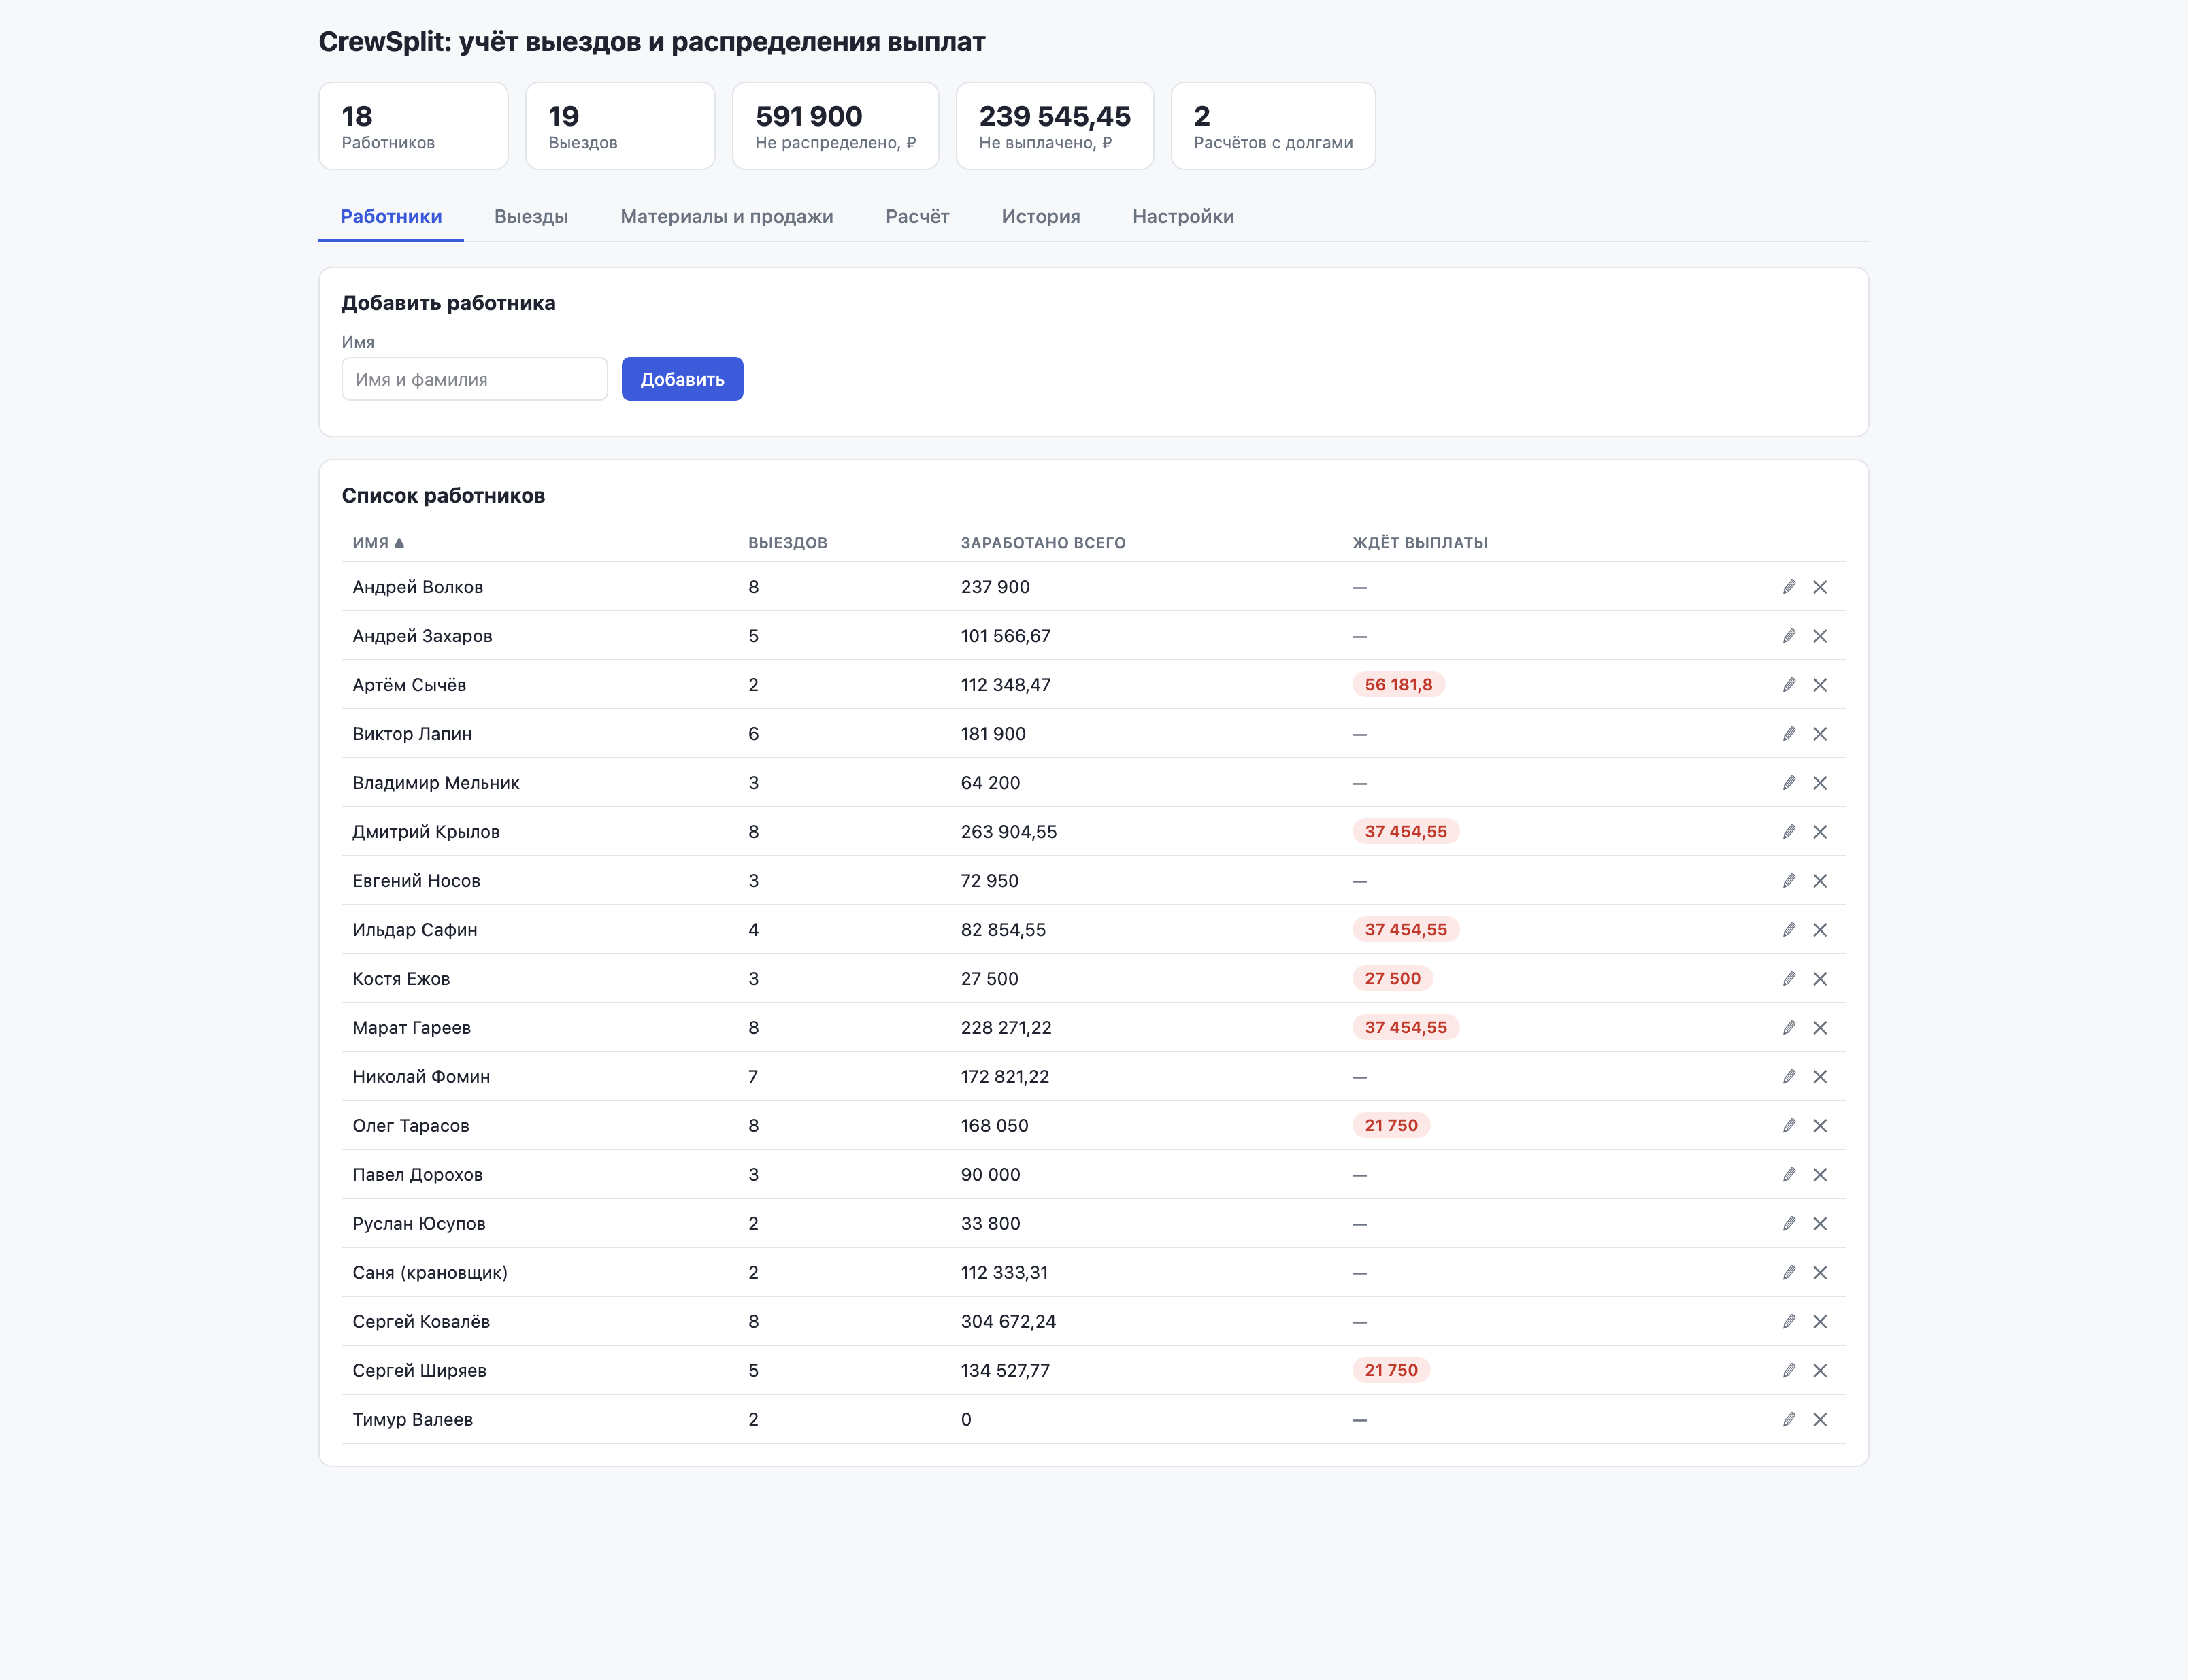Delete Виктор Лапин

[x=1820, y=734]
